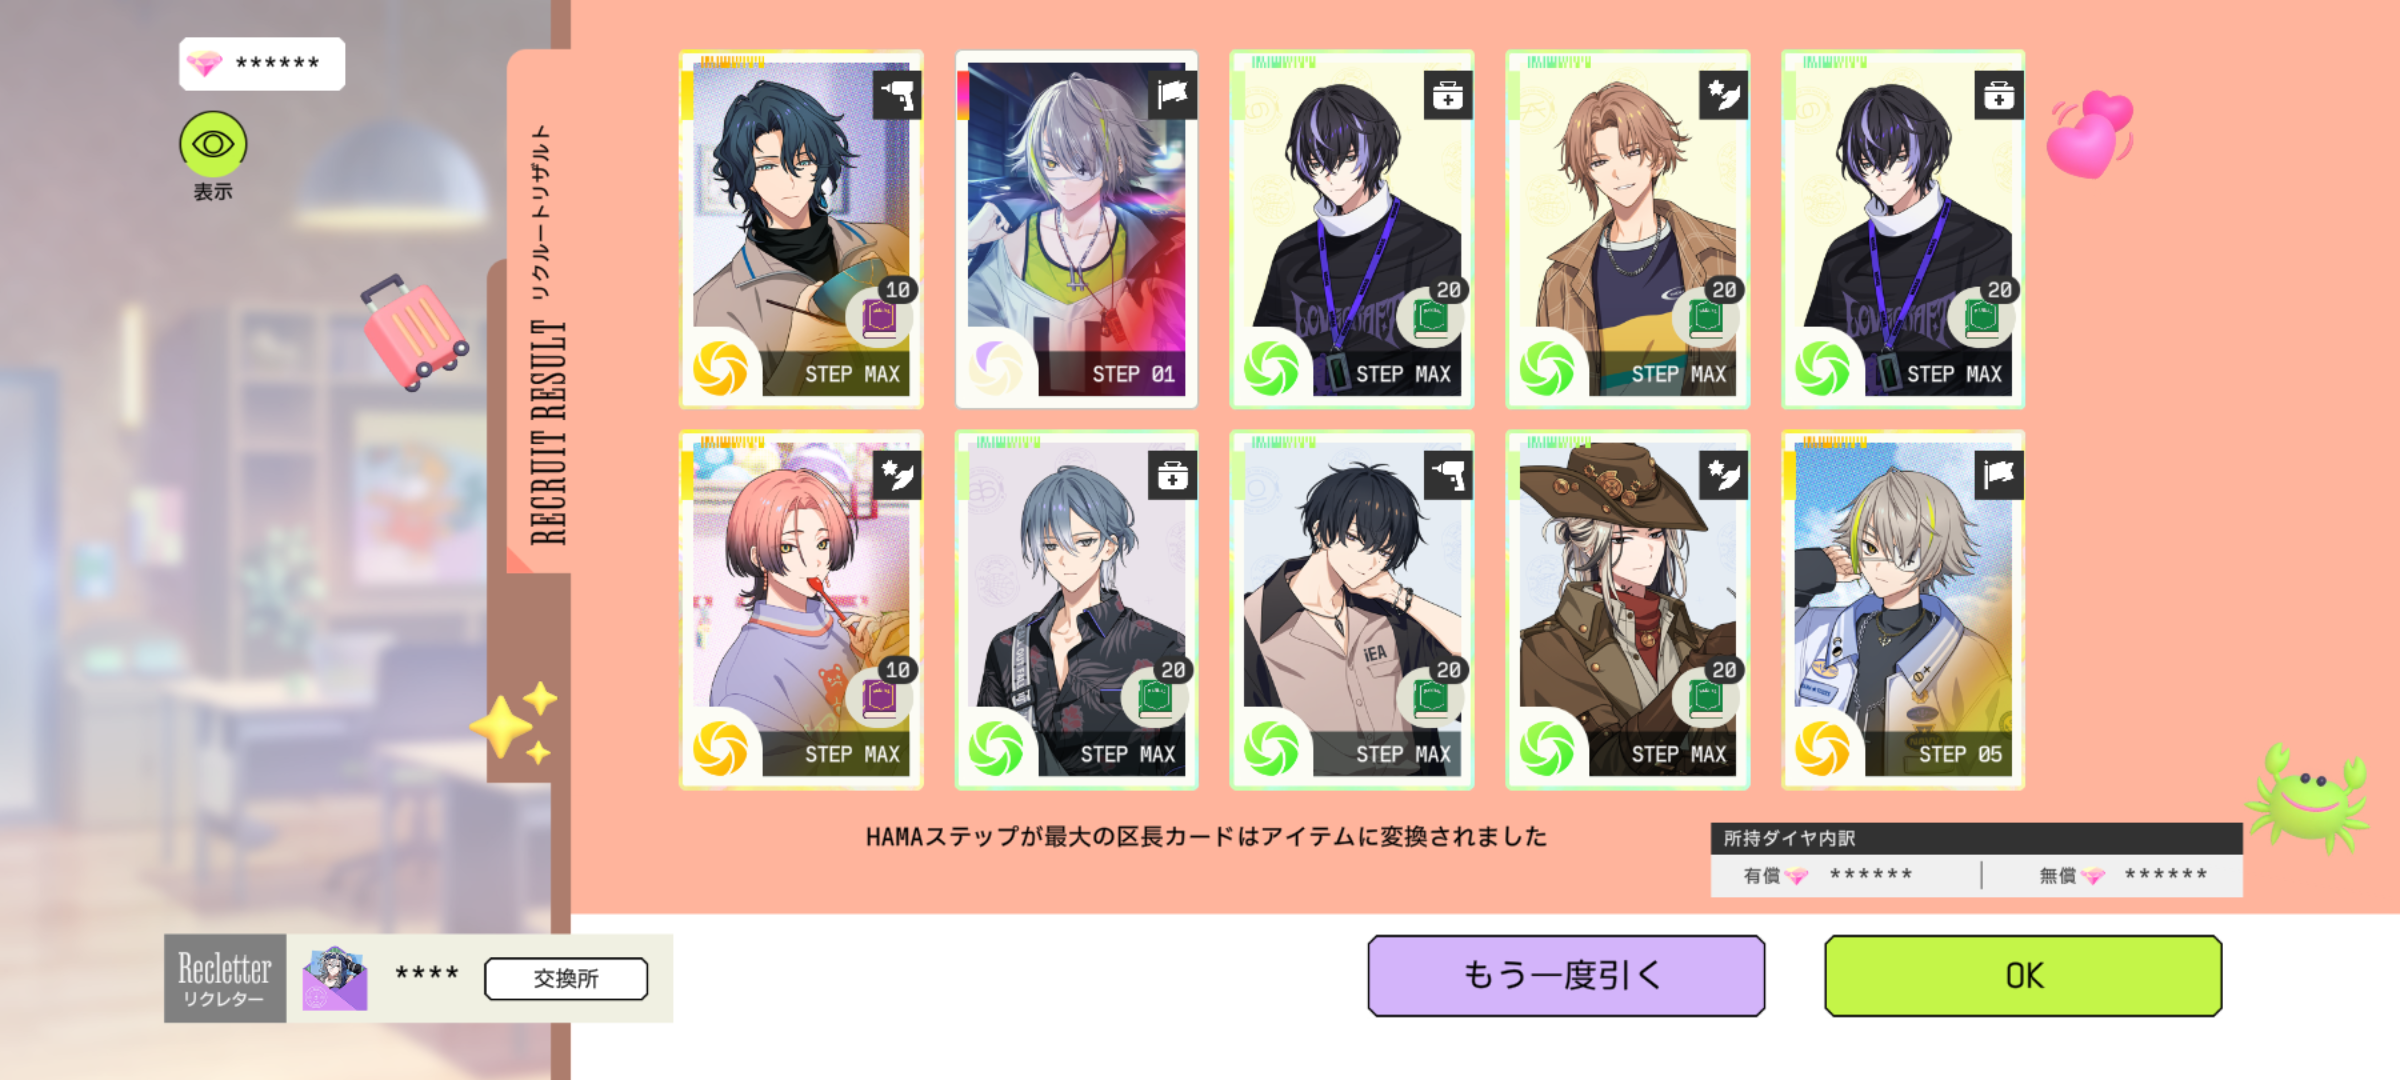Screen dimensions: 2400x1080
Task: Click the flag icon on STEP 01 card
Action: (1172, 95)
